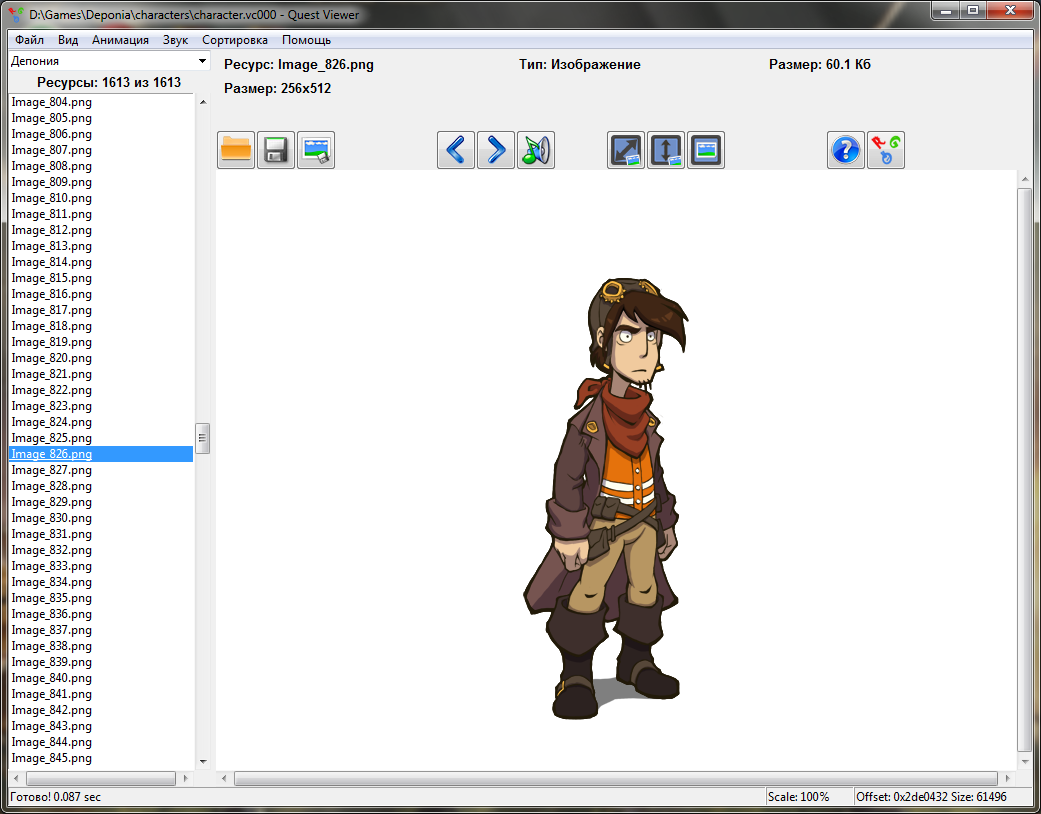Click the floppy disk save icon
This screenshot has width=1041, height=814.
(276, 150)
